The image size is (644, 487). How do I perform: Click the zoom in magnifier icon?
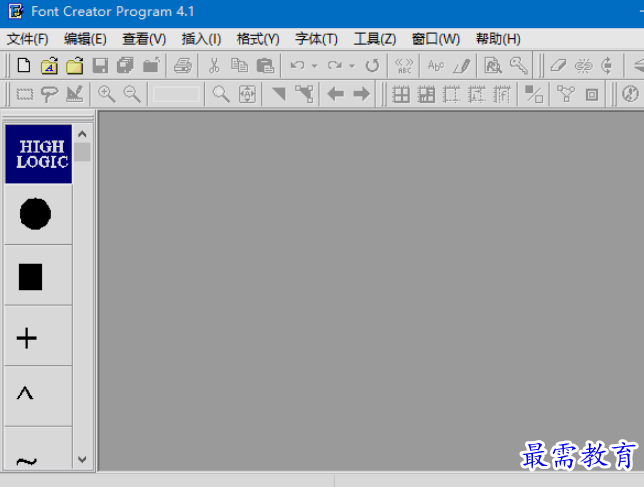[x=106, y=94]
